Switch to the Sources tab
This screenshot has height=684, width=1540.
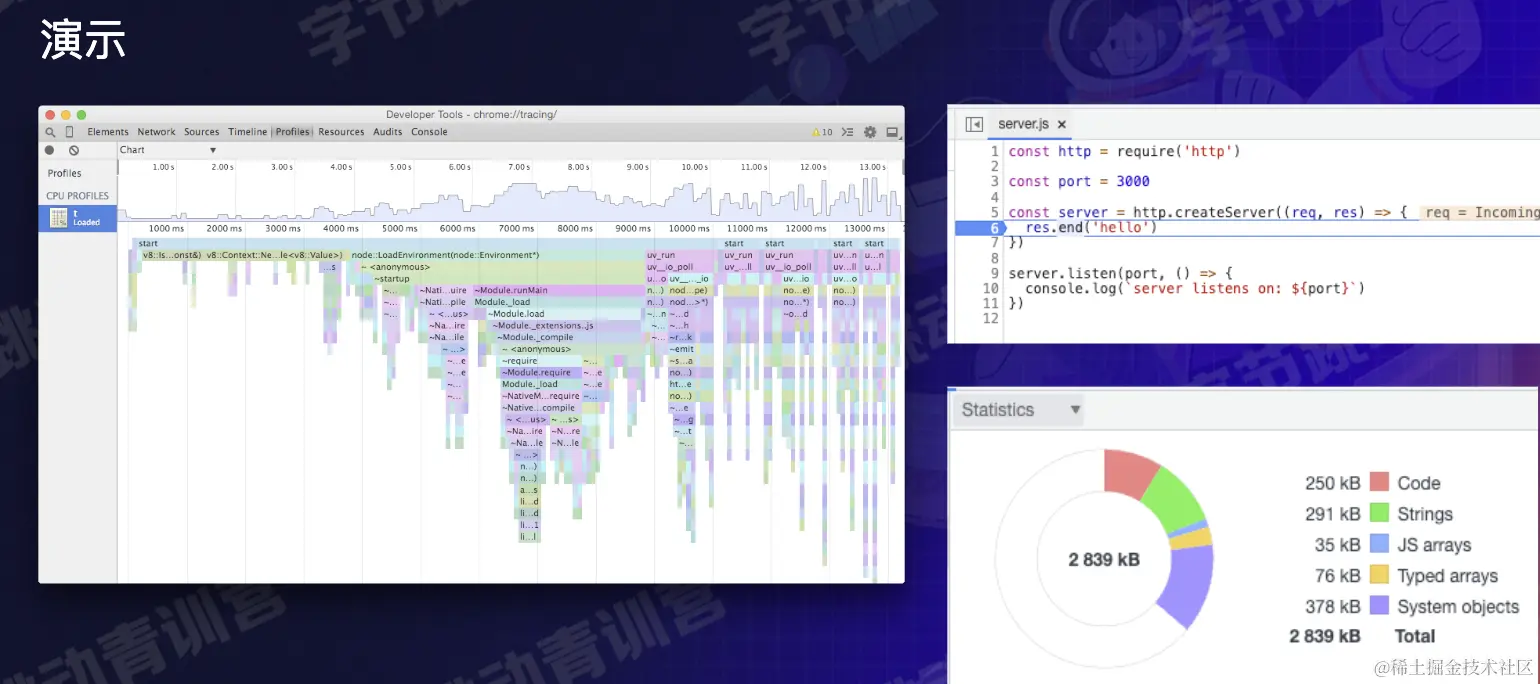coord(201,132)
